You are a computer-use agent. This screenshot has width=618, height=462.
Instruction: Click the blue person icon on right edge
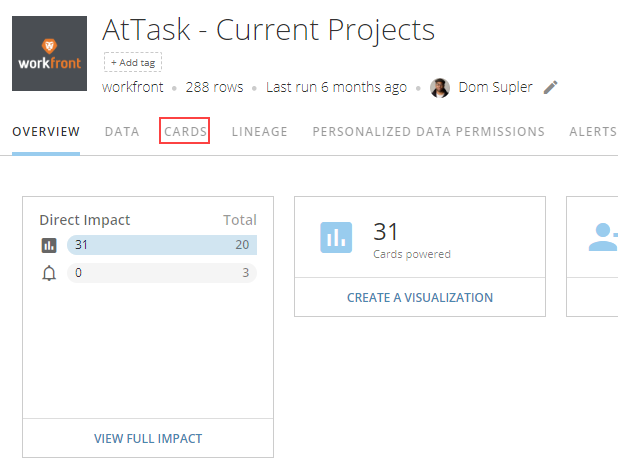[x=603, y=237]
